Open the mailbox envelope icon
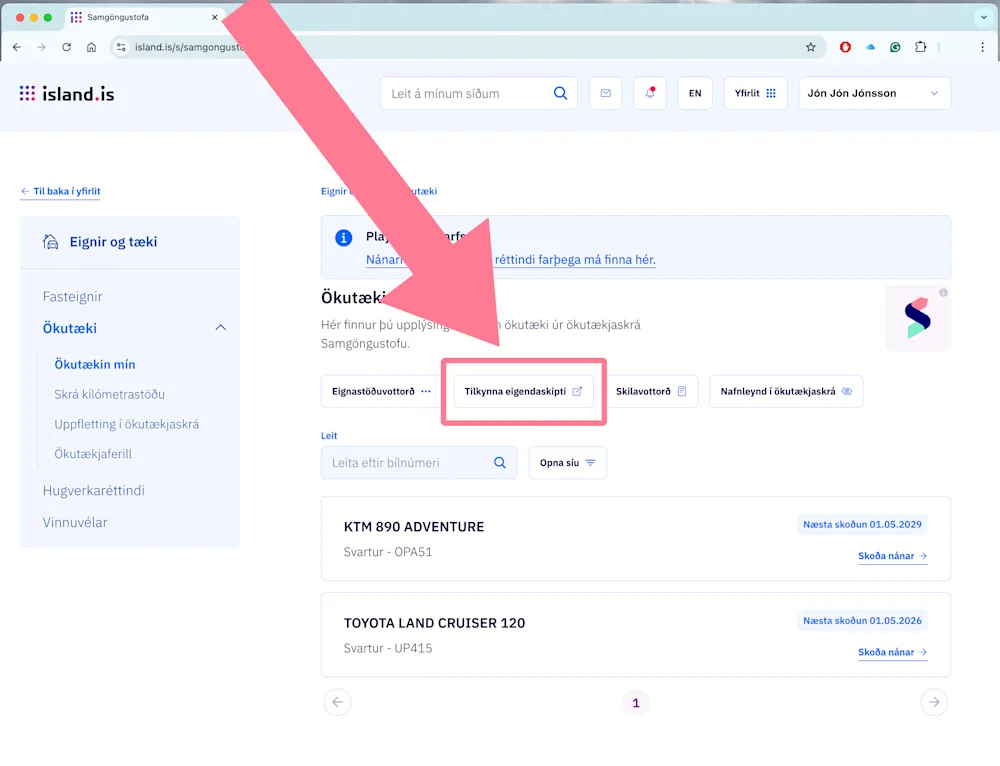 point(605,93)
